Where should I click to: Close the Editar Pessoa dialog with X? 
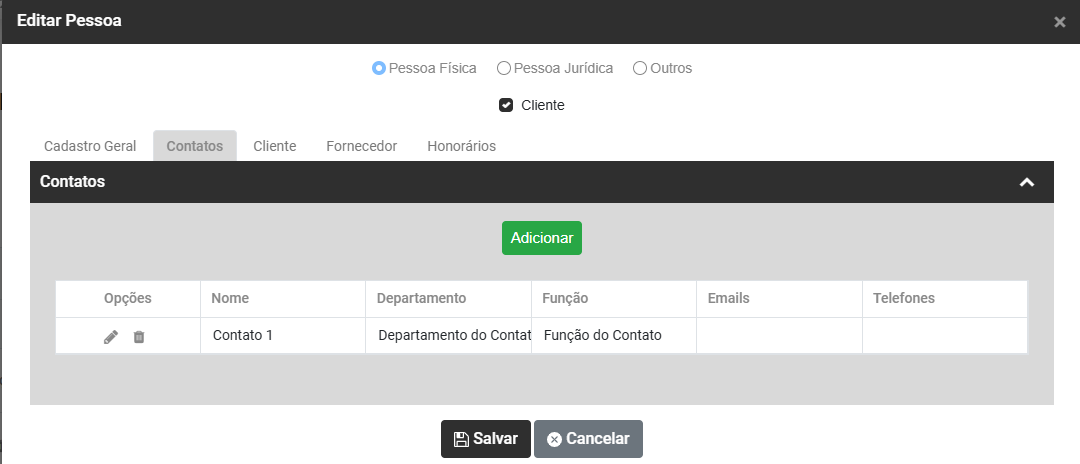pos(1060,22)
